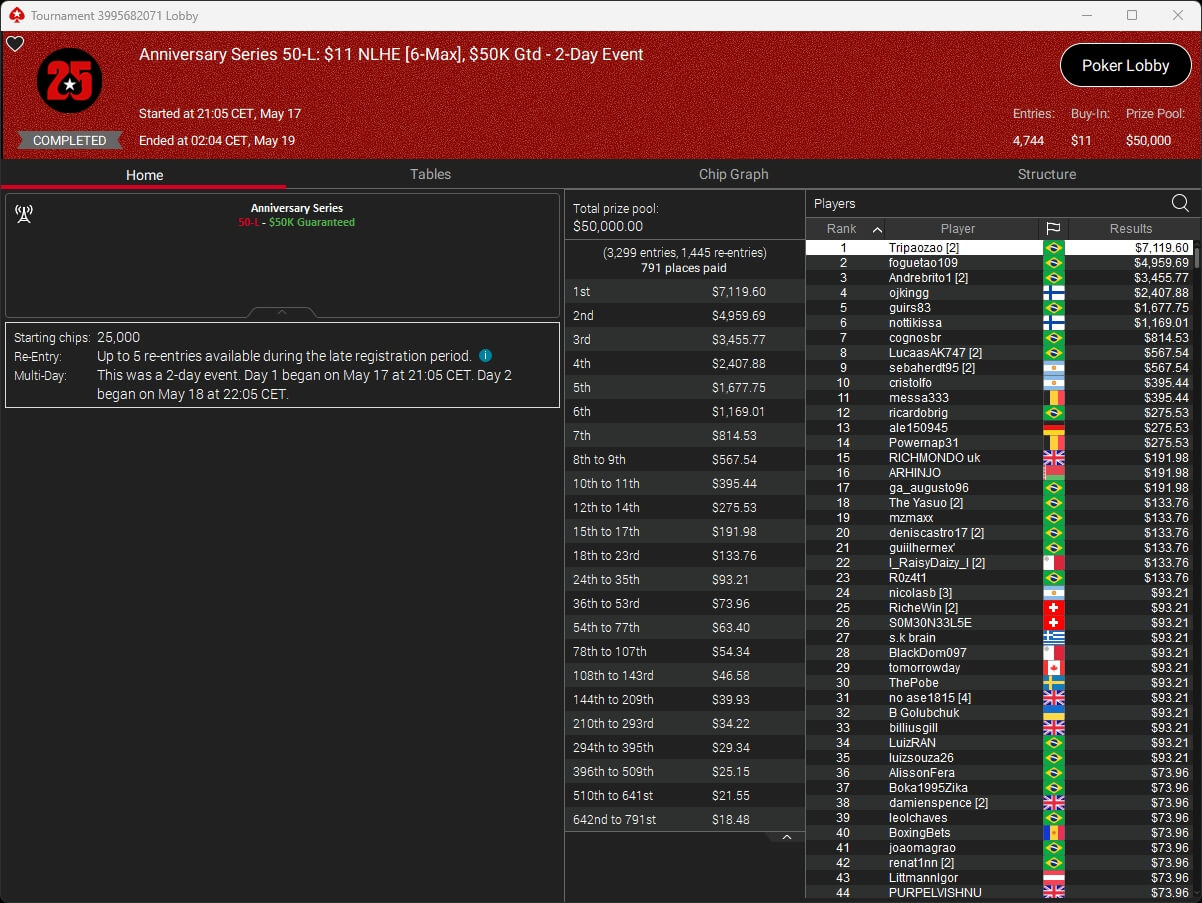Screen dimensions: 1202x903
Task: Click the search magnifier in Players panel
Action: pyautogui.click(x=1180, y=203)
